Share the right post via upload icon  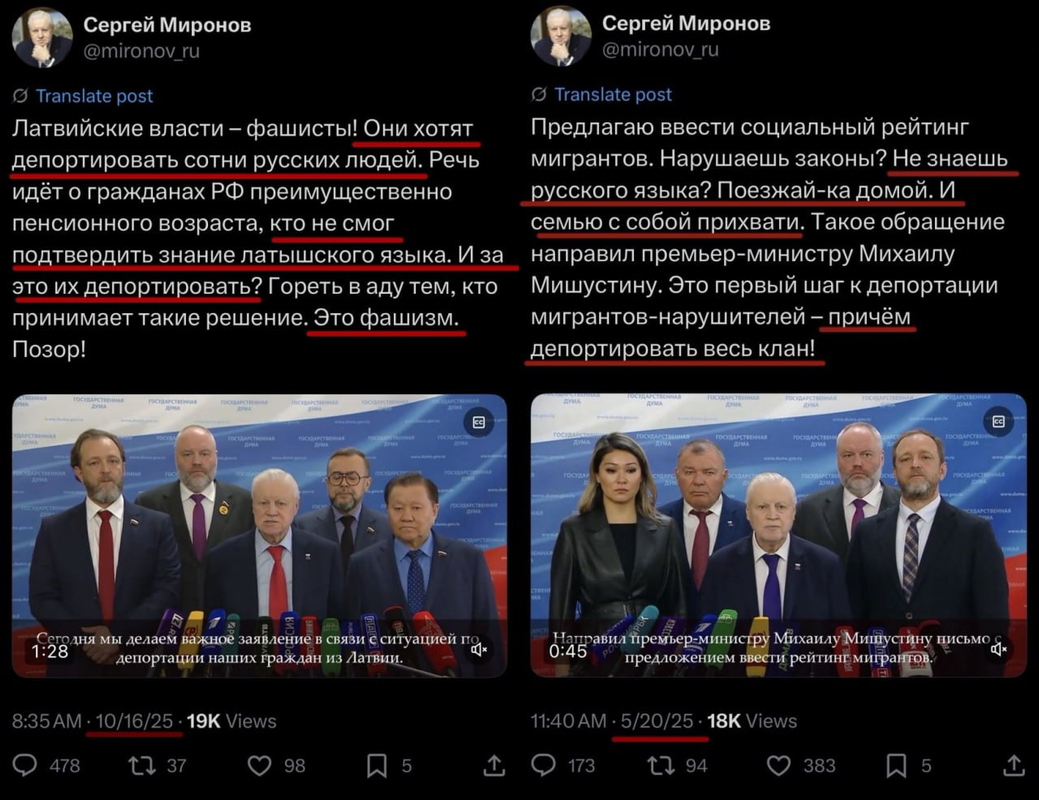coord(1013,766)
